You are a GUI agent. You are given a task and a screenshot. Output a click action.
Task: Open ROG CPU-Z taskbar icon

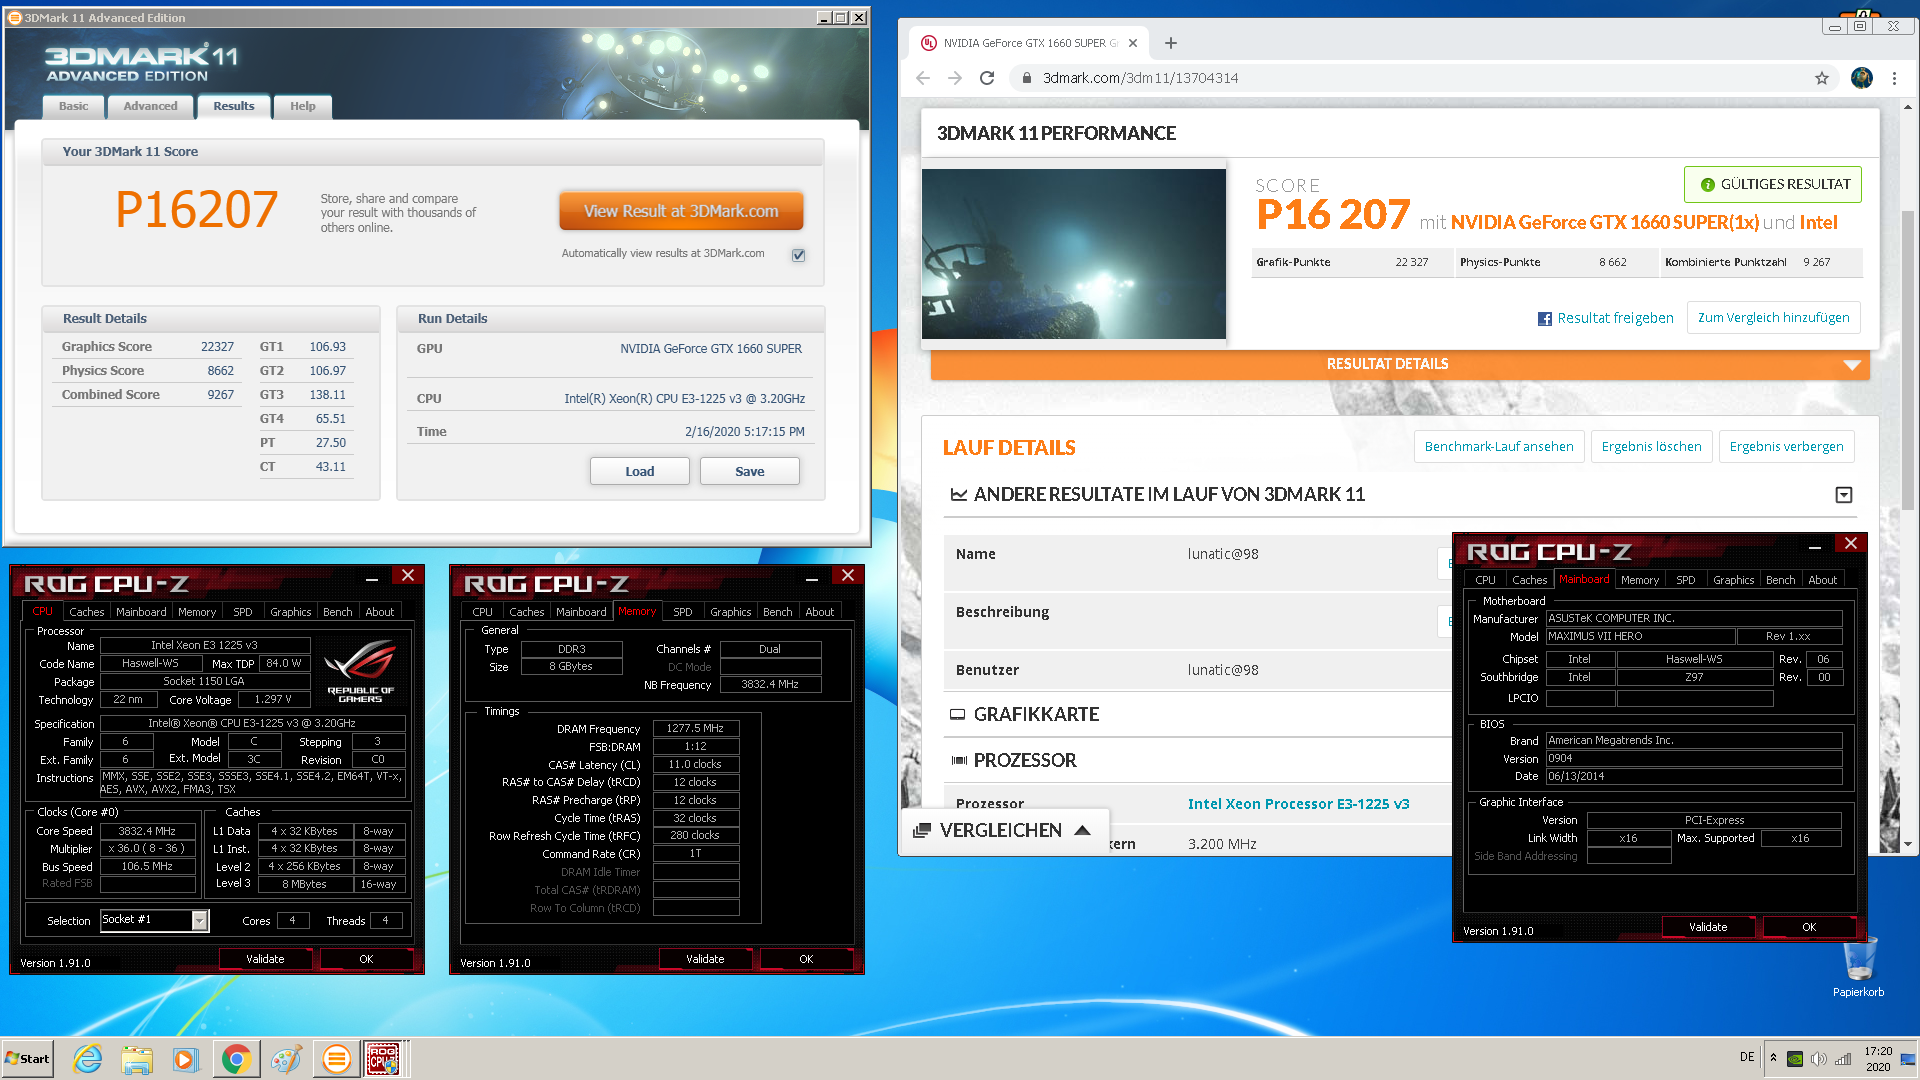383,1059
